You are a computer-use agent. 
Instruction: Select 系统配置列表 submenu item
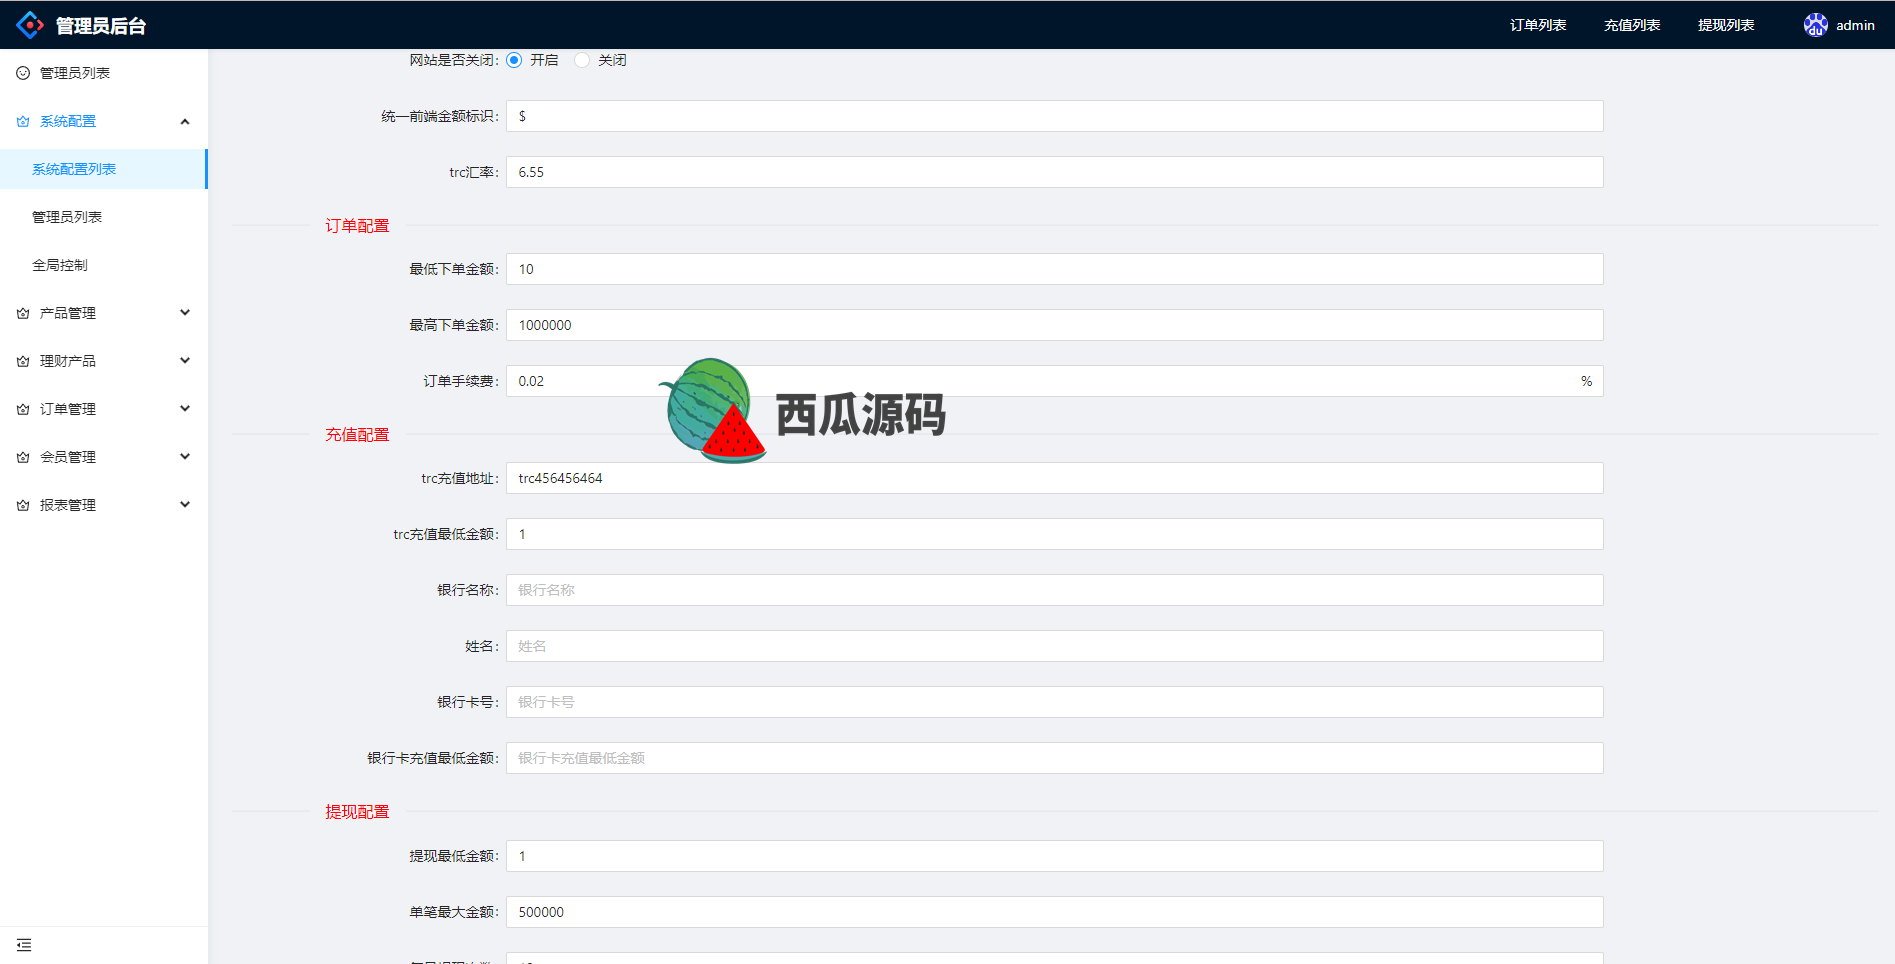104,169
